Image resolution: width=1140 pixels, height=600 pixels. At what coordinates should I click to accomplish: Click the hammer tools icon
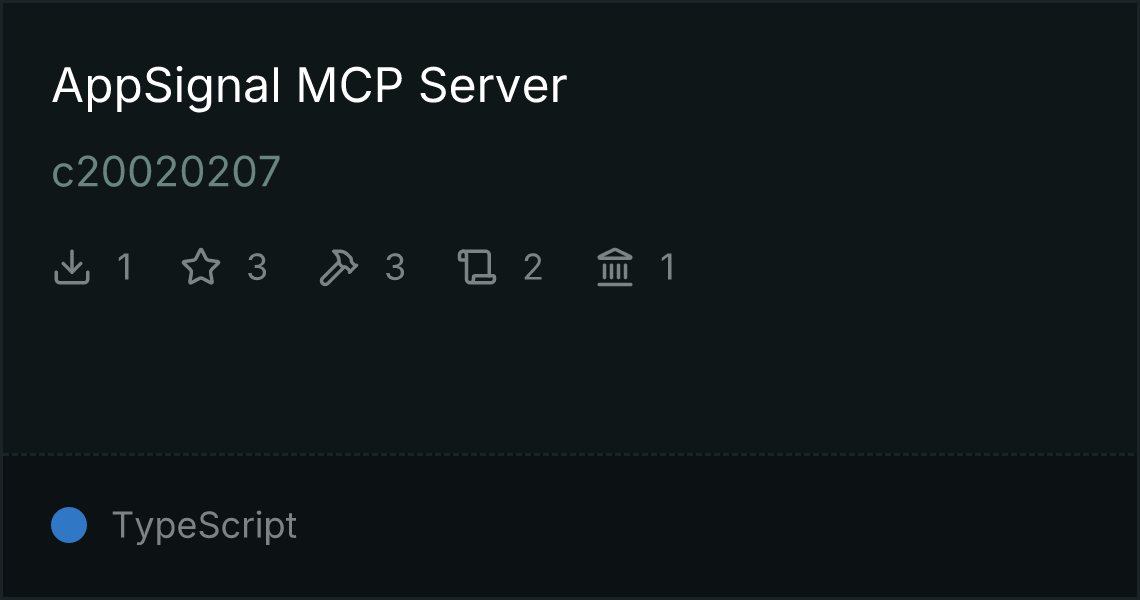[x=339, y=267]
